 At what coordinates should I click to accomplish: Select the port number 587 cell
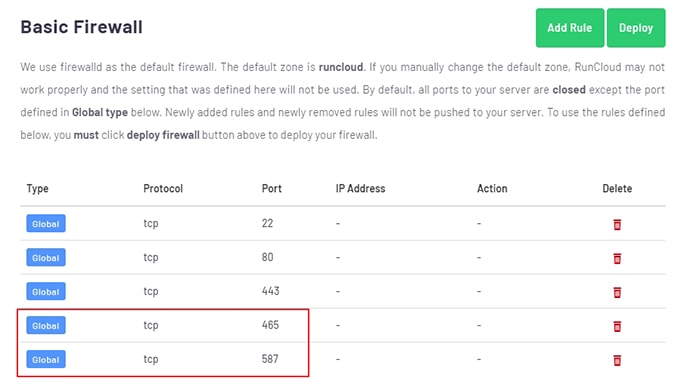pyautogui.click(x=270, y=359)
